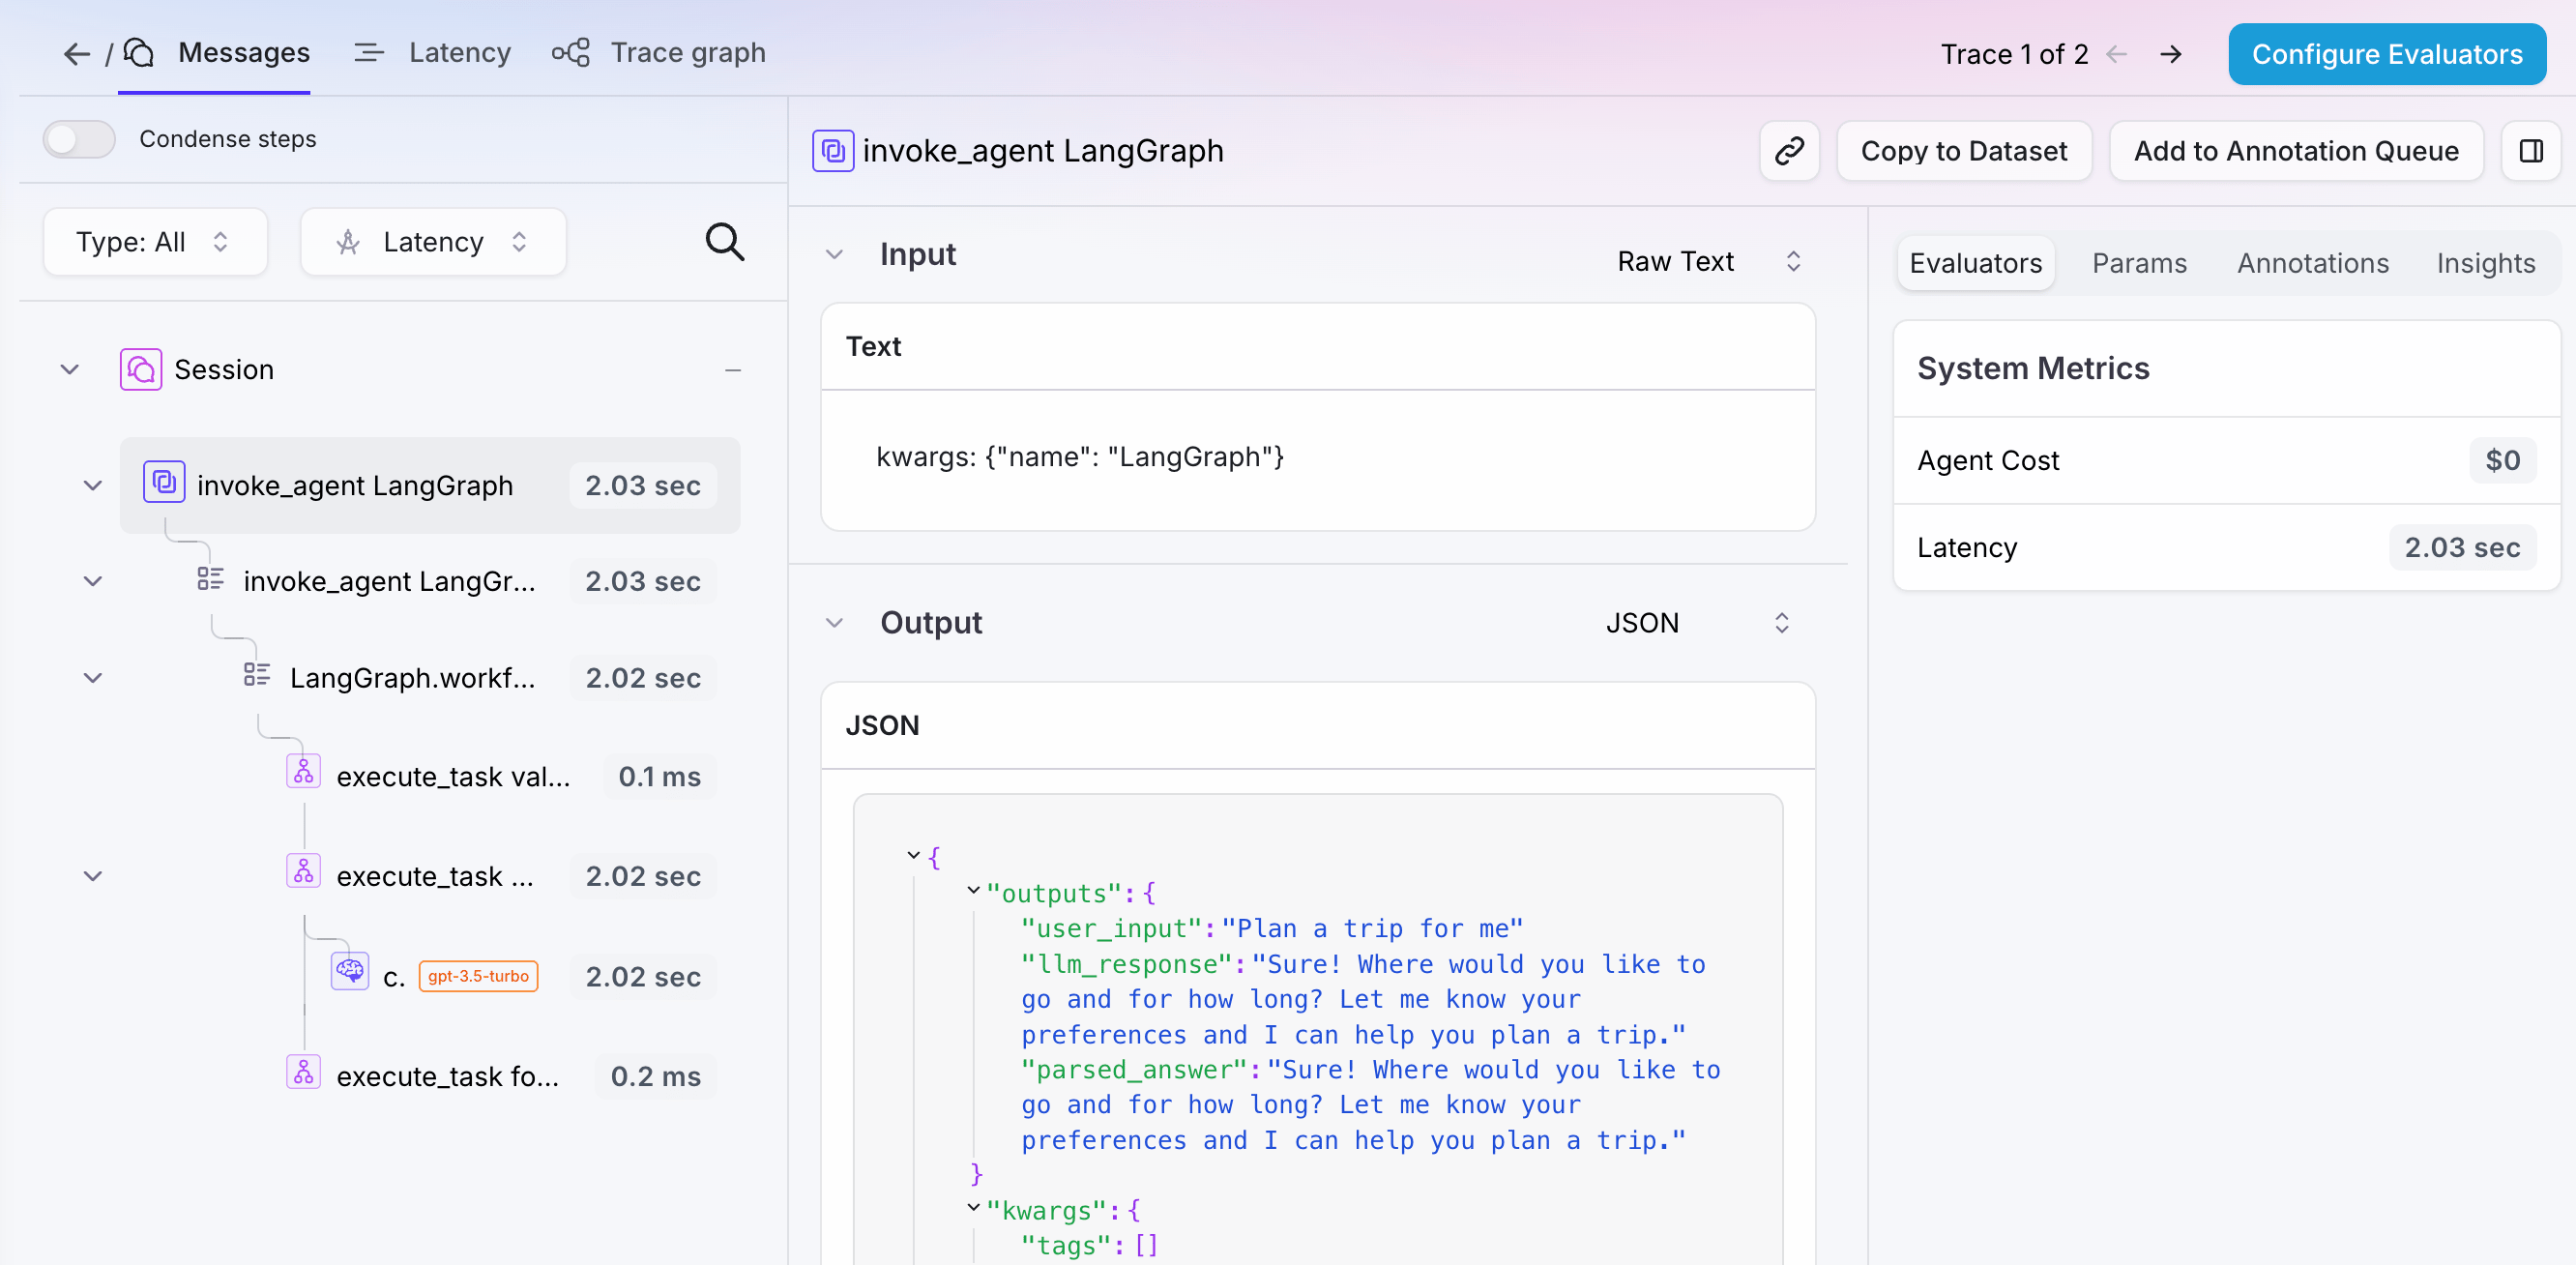Click workflow icon beside invoke_agent LangGr...

210,579
